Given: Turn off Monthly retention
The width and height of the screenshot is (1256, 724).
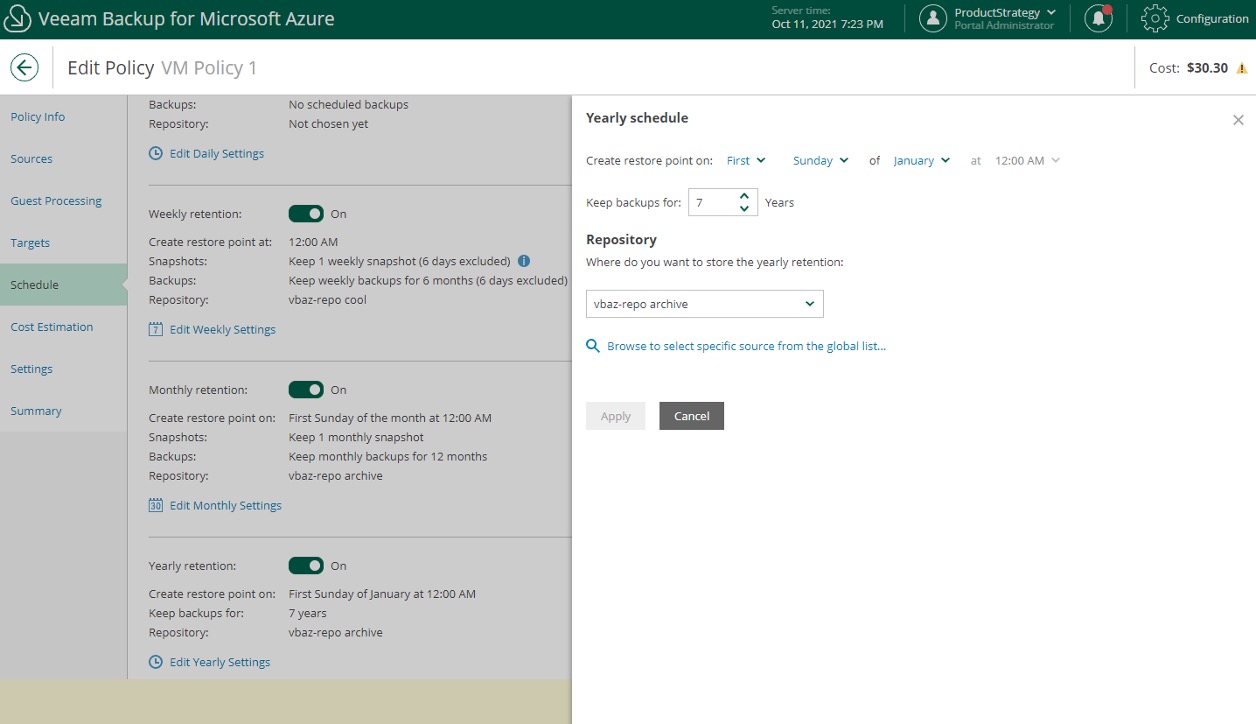Looking at the screenshot, I should 307,389.
